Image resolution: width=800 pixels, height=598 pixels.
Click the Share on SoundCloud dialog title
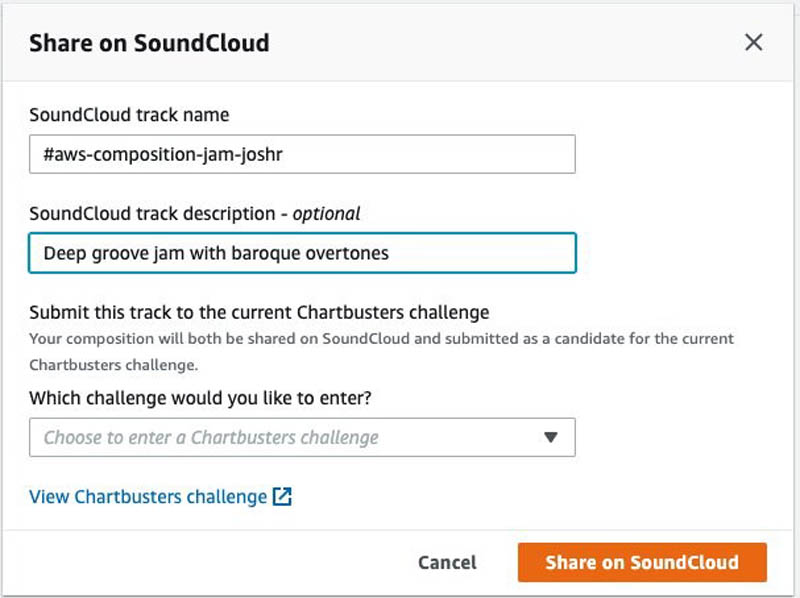149,43
